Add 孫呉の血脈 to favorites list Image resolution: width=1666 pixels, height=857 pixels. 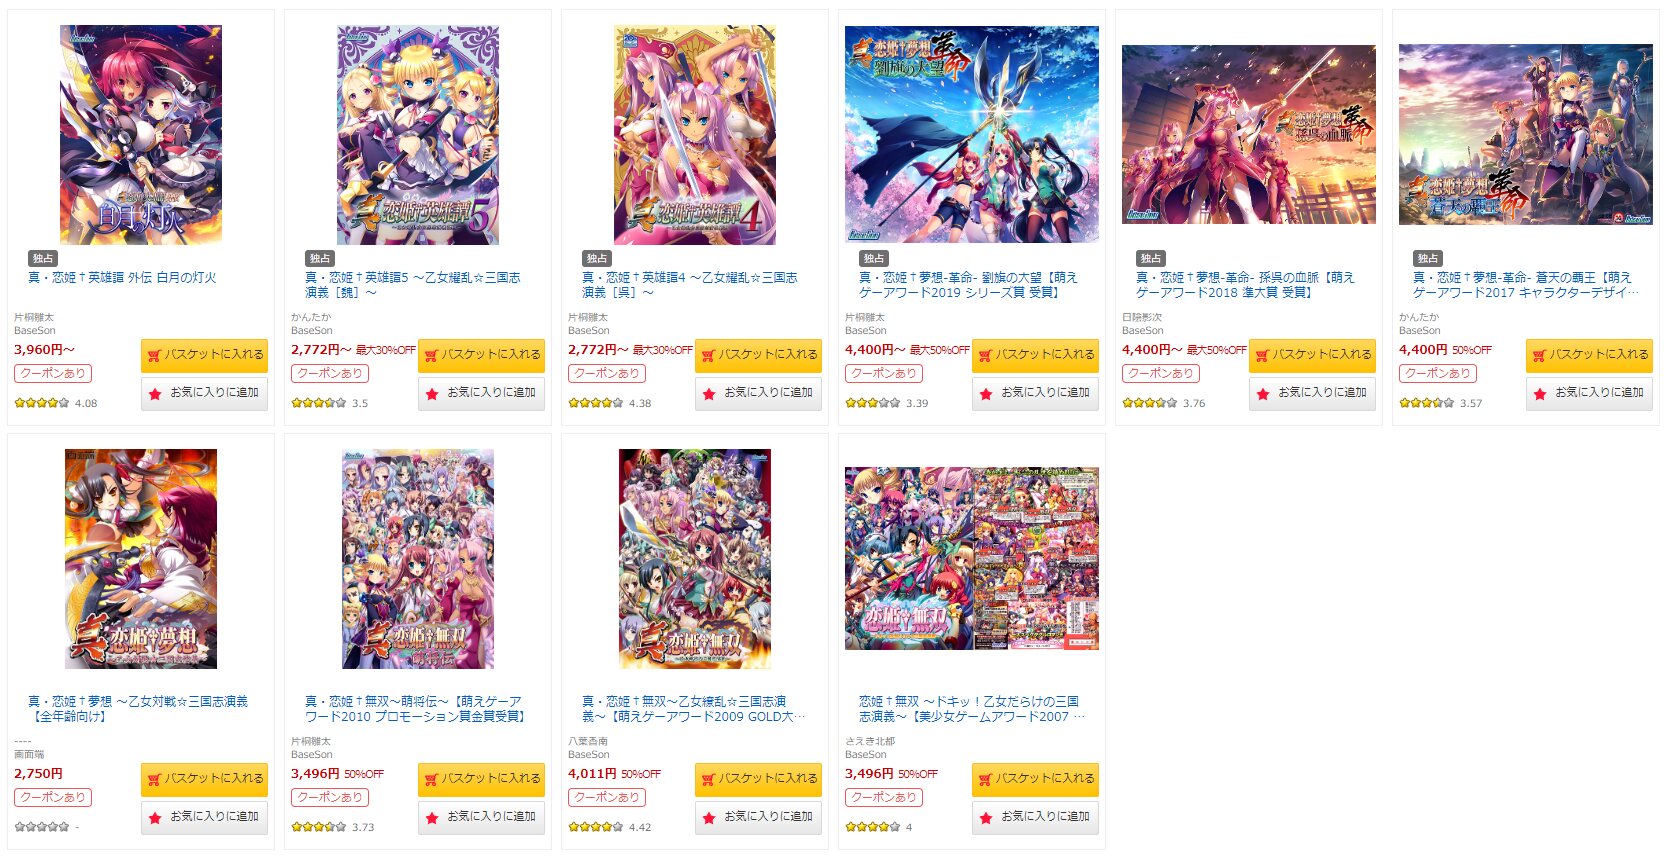point(1312,393)
